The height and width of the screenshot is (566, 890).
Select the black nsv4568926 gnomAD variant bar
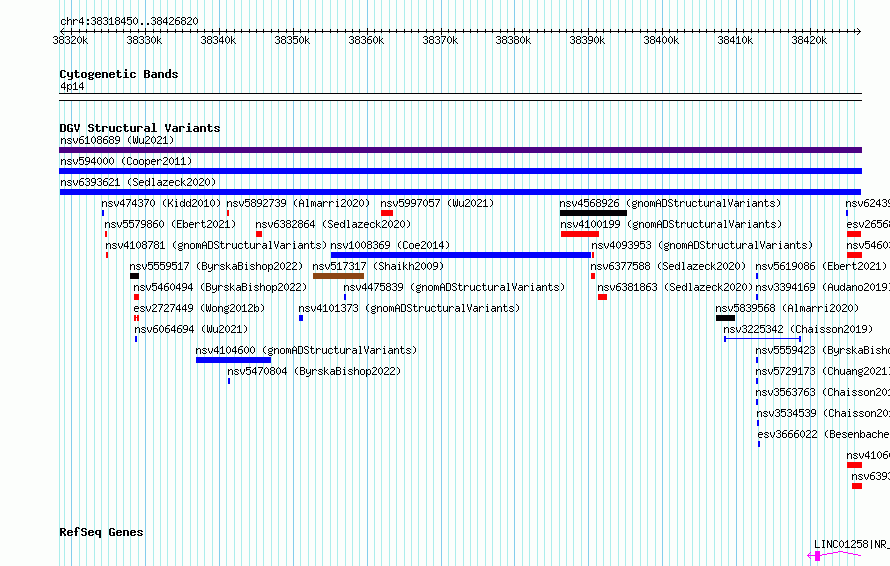pos(593,213)
